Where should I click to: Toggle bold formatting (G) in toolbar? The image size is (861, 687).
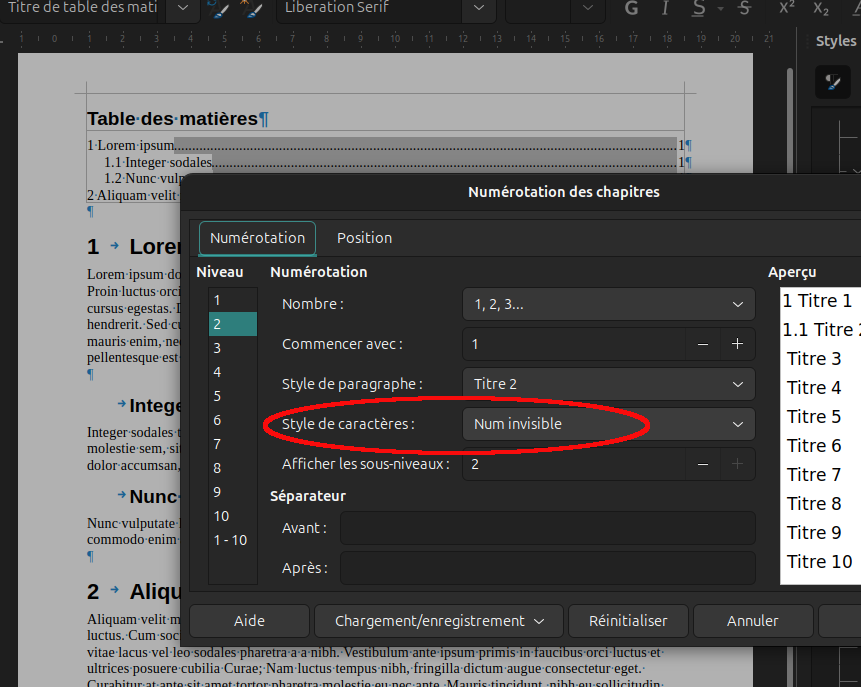click(631, 8)
